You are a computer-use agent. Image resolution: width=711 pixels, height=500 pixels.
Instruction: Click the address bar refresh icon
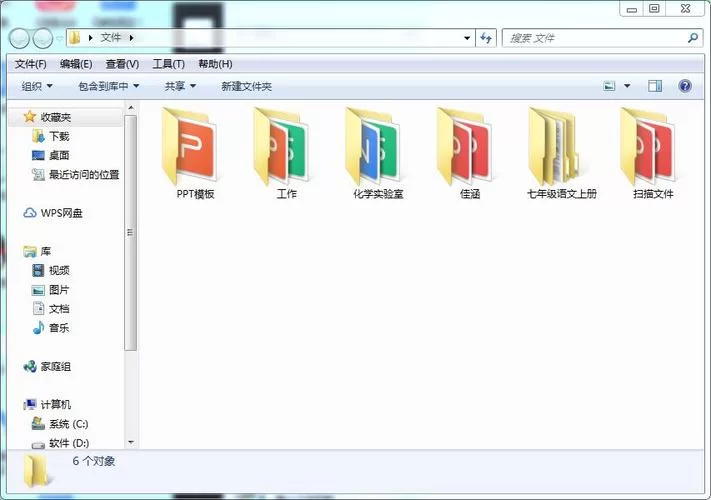click(x=486, y=38)
